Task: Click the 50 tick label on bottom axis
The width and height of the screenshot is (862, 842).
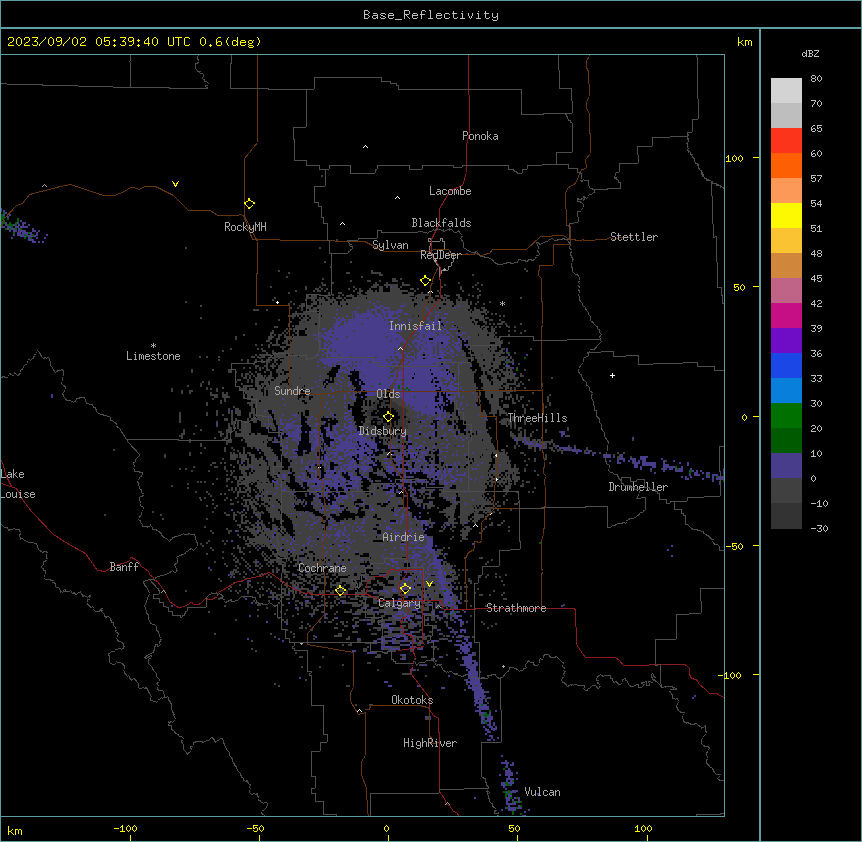Action: (x=514, y=828)
